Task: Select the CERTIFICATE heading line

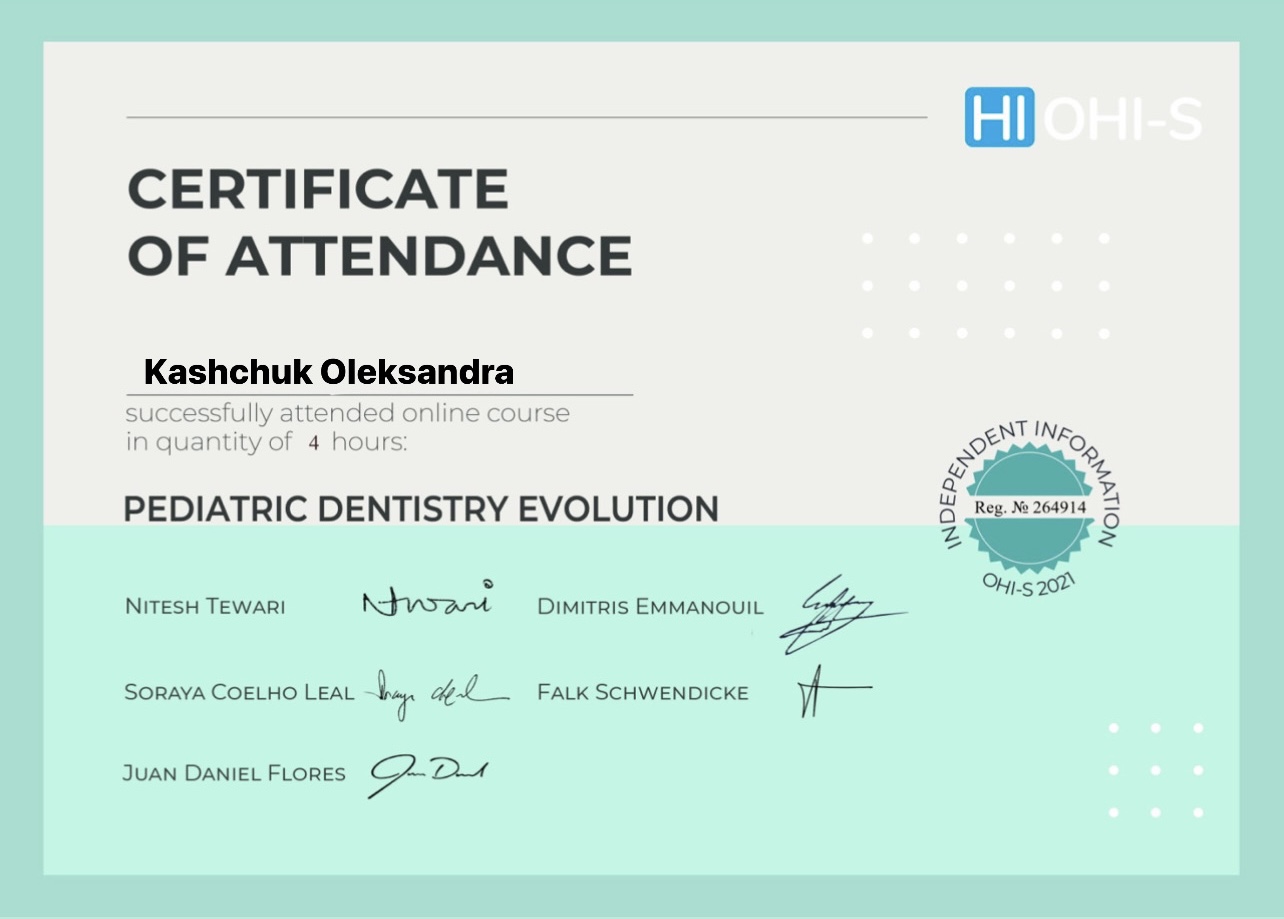Action: point(318,189)
